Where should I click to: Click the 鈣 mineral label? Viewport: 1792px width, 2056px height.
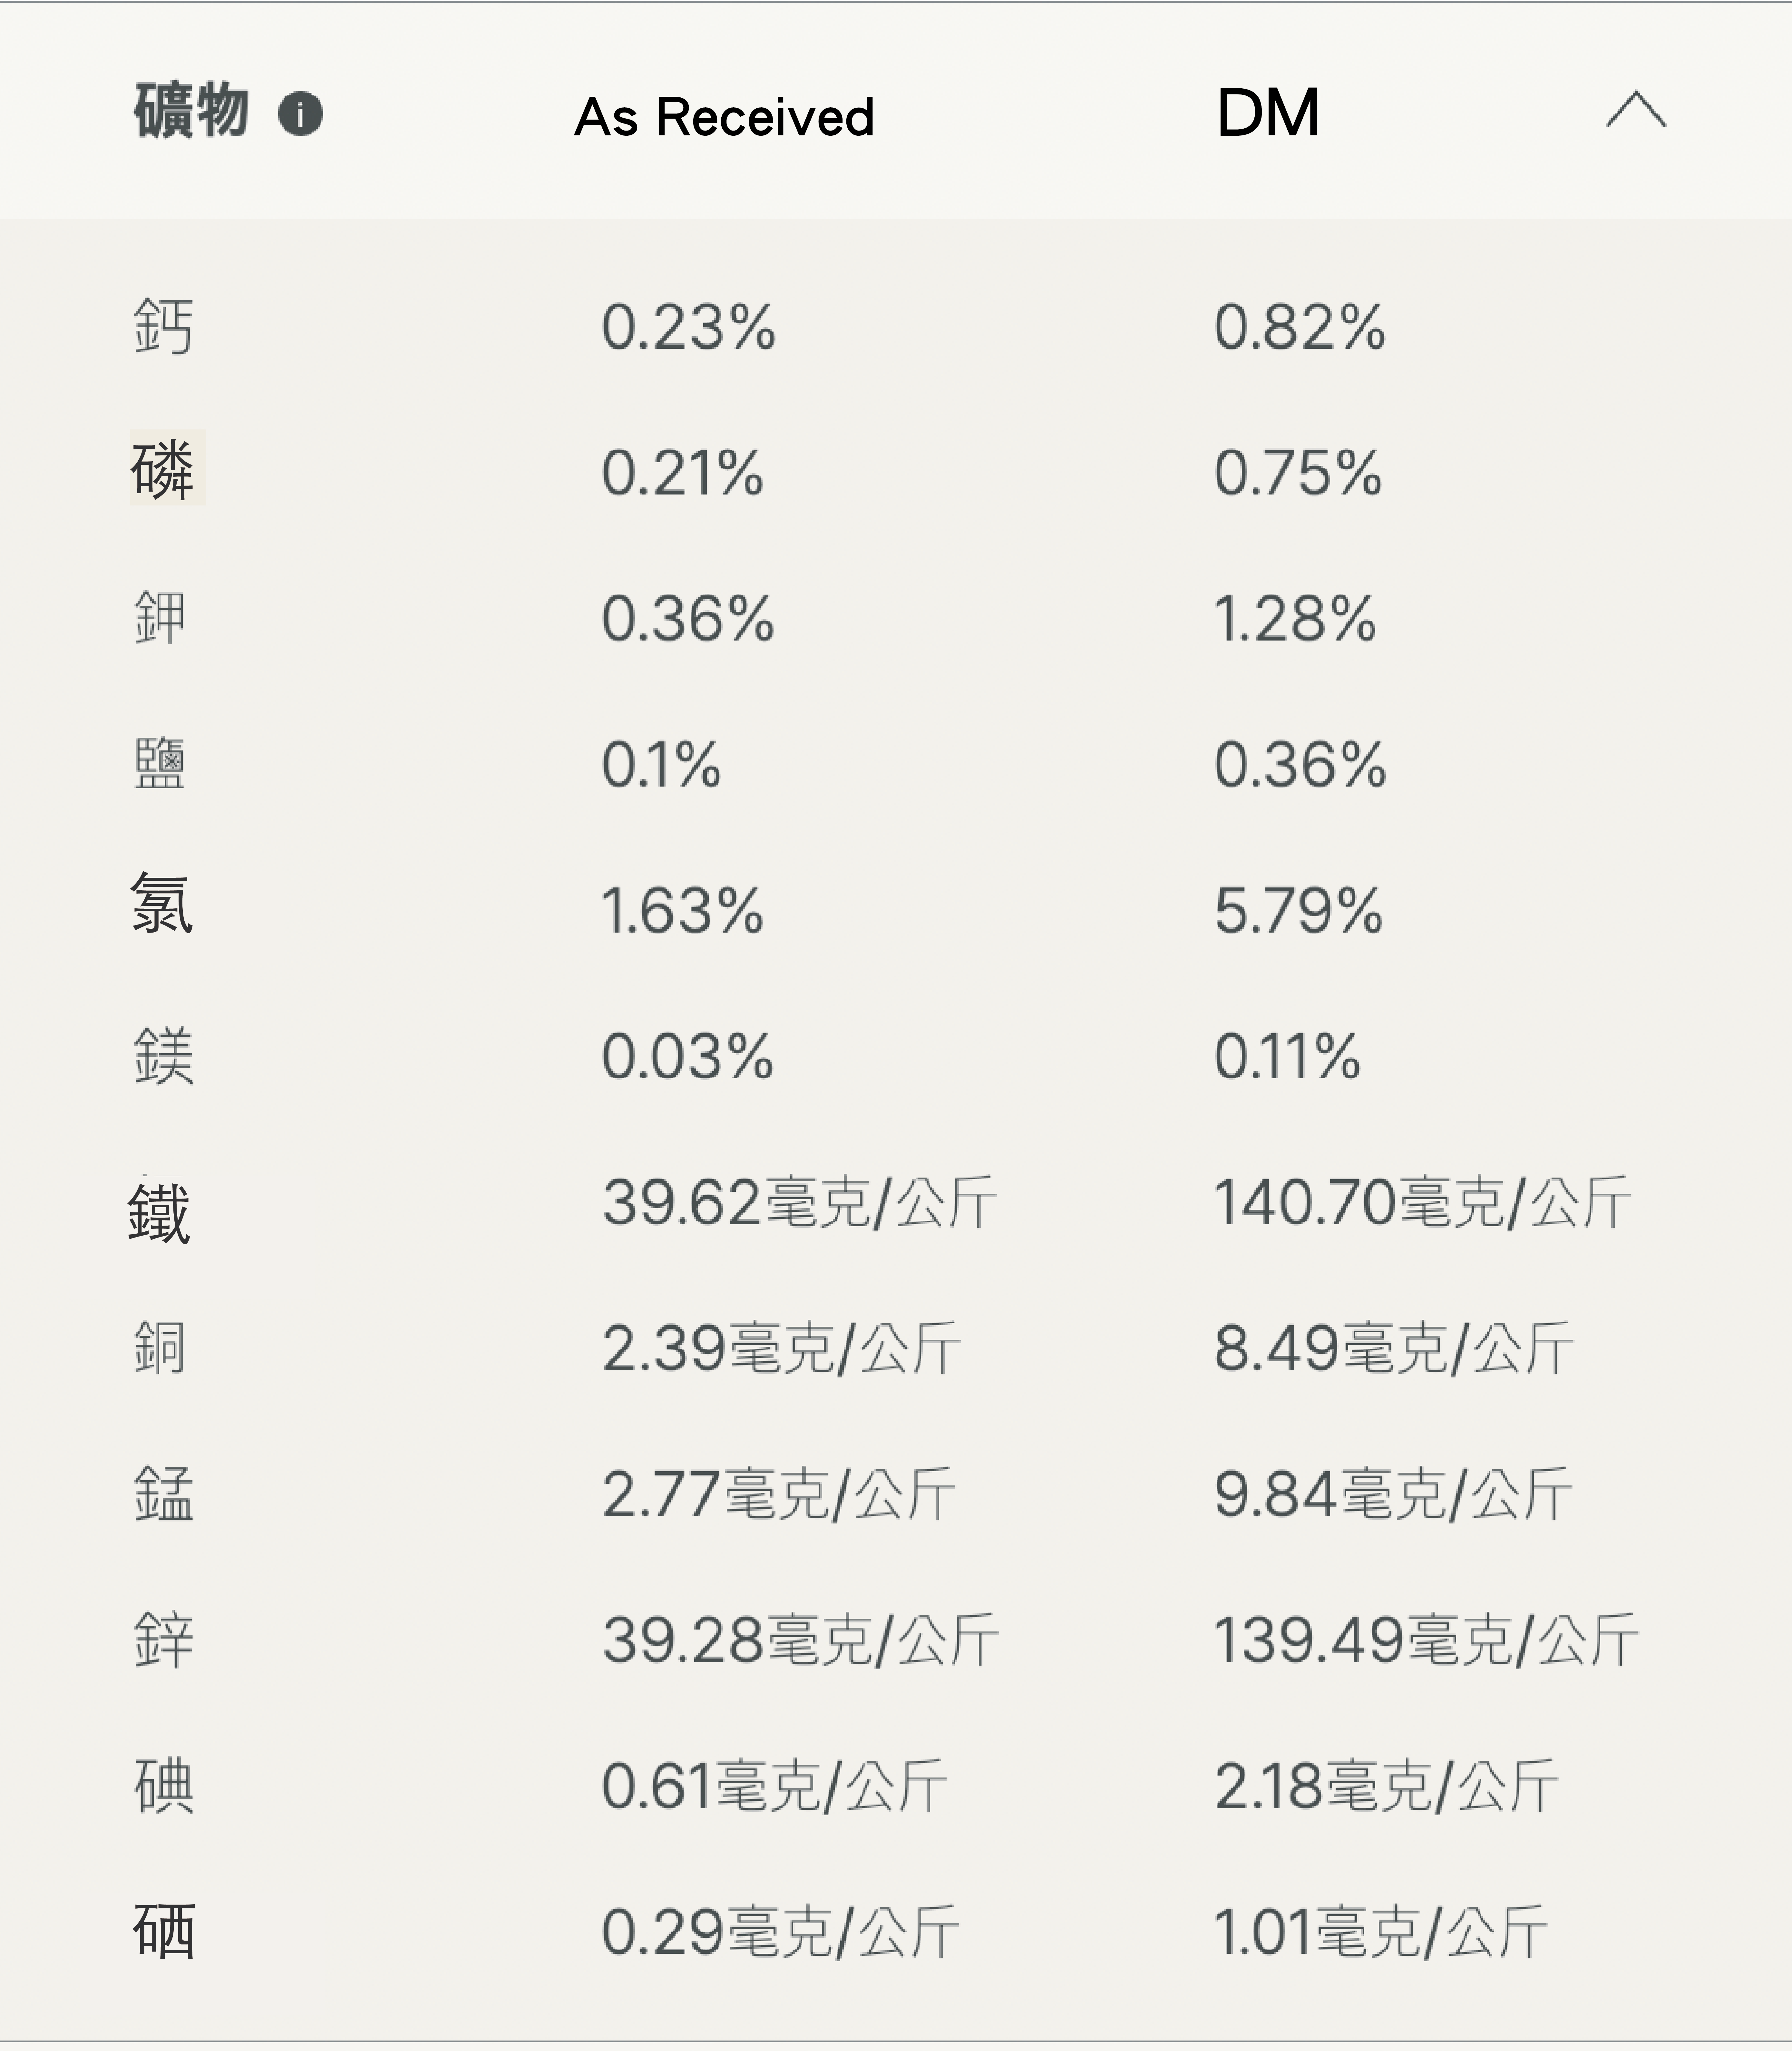point(163,327)
